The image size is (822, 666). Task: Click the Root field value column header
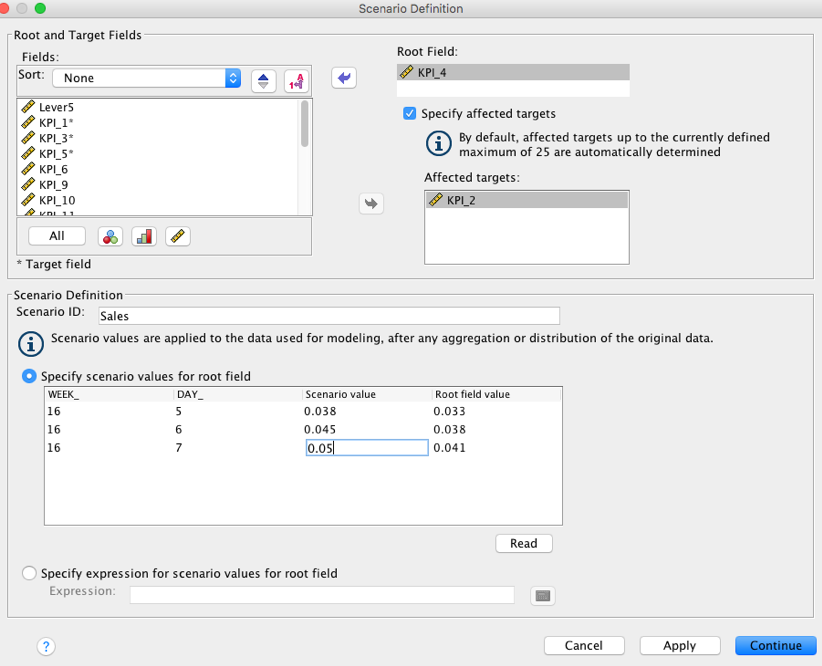pyautogui.click(x=497, y=394)
